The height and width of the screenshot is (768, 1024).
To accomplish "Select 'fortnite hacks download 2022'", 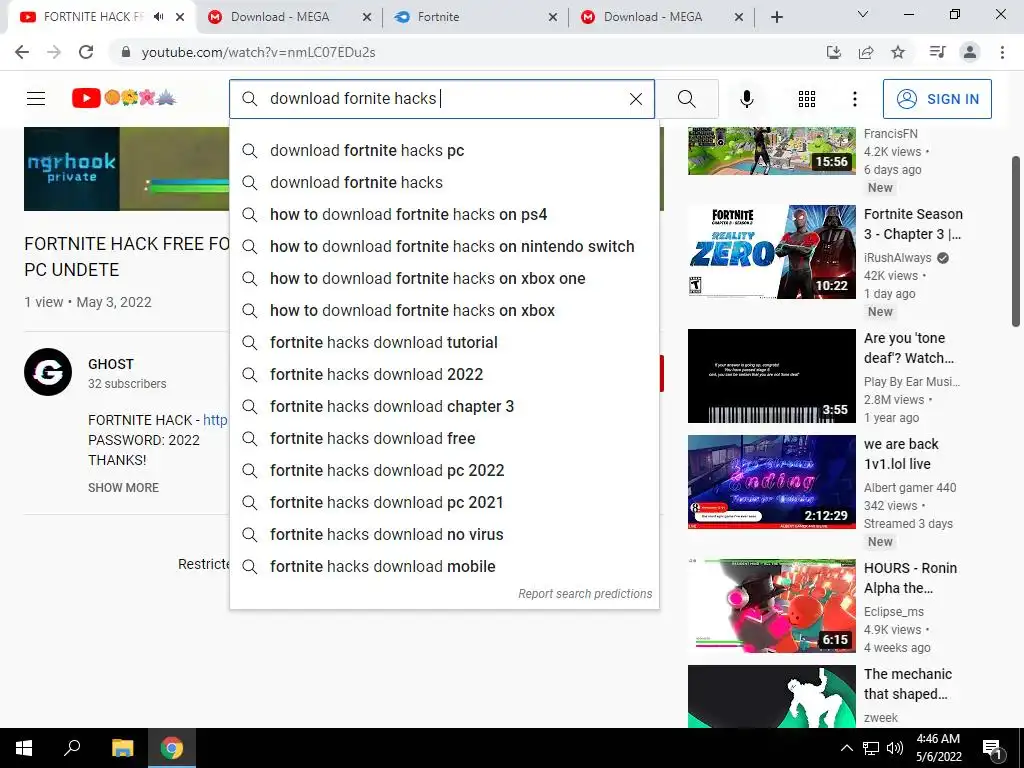I will pos(444,374).
